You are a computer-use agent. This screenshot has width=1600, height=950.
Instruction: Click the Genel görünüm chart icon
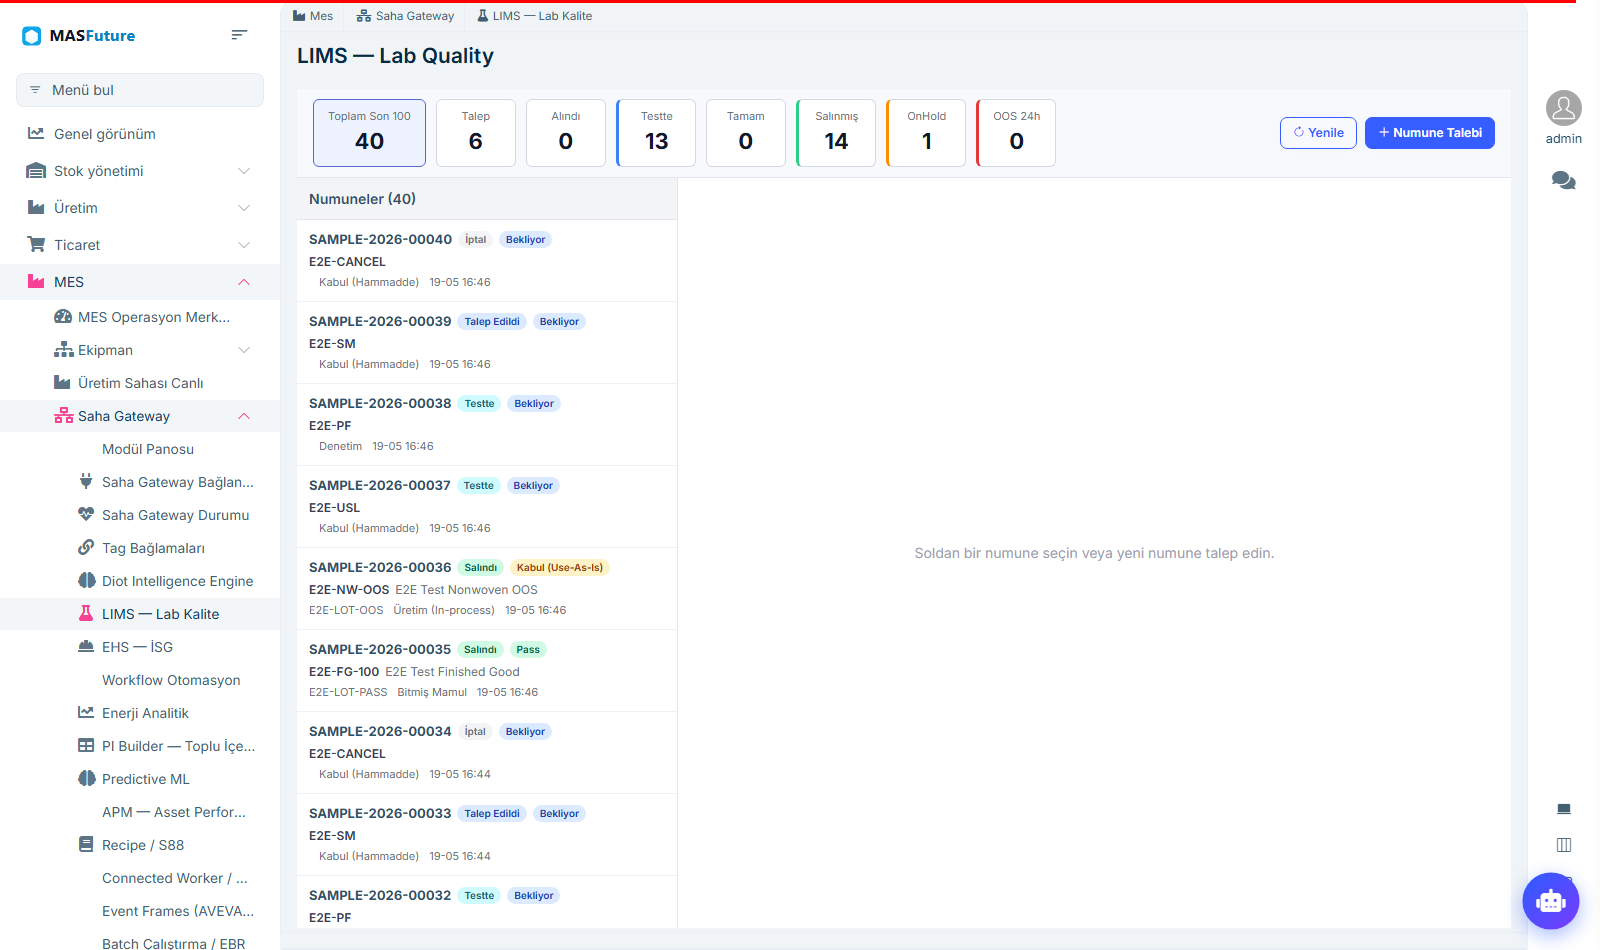tap(36, 134)
